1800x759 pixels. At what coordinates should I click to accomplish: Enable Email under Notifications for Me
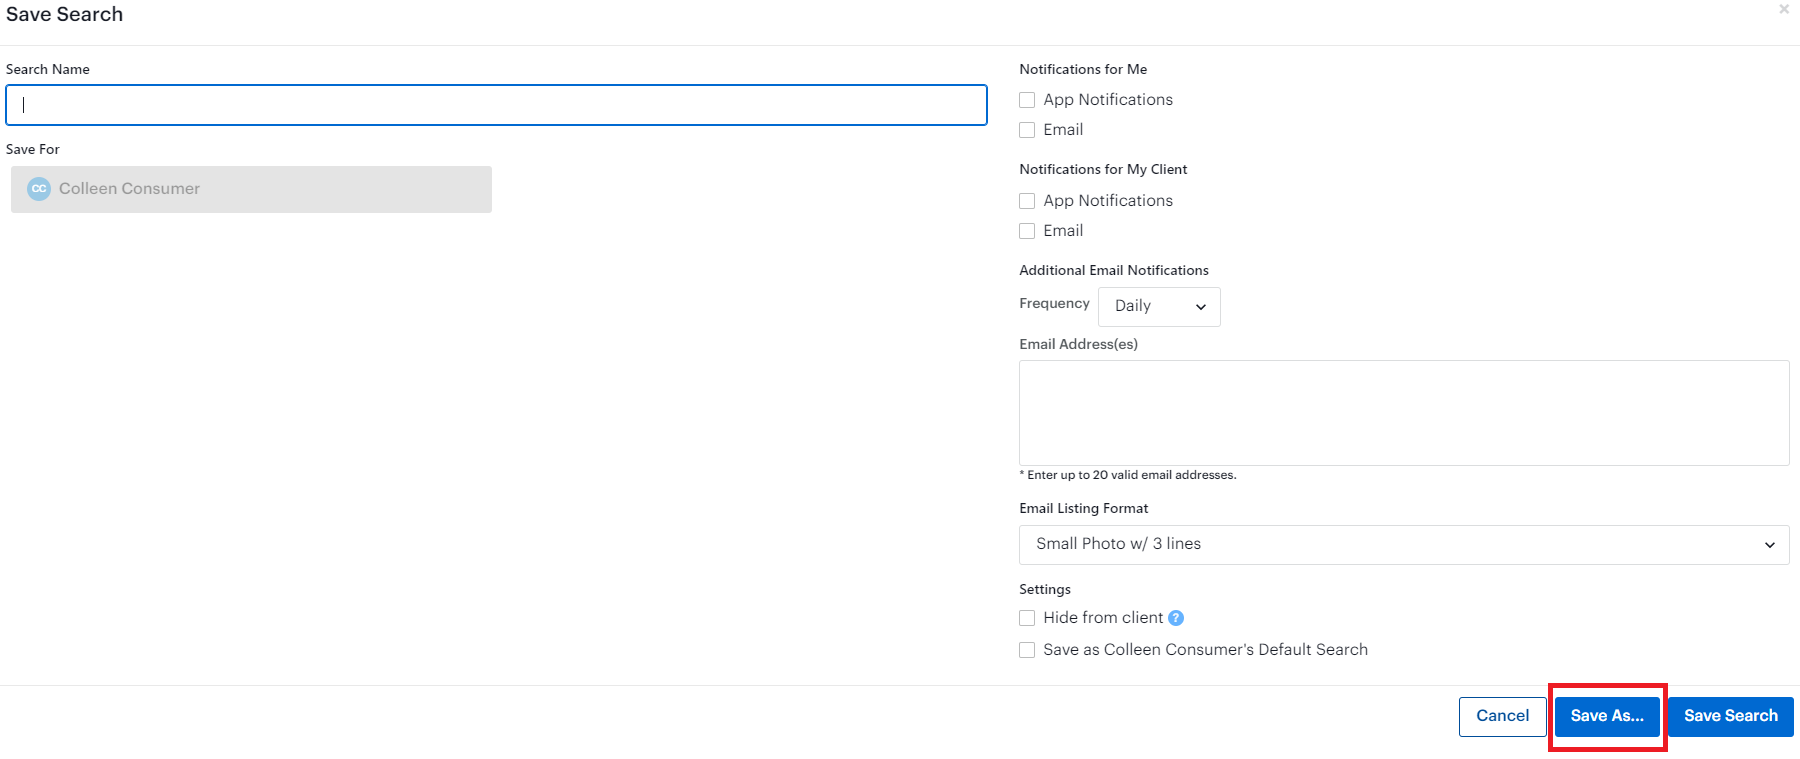pos(1027,130)
